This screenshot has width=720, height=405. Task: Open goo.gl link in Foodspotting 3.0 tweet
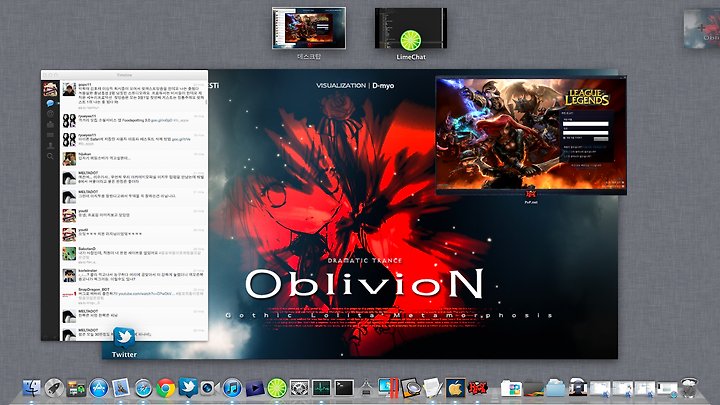[162, 120]
